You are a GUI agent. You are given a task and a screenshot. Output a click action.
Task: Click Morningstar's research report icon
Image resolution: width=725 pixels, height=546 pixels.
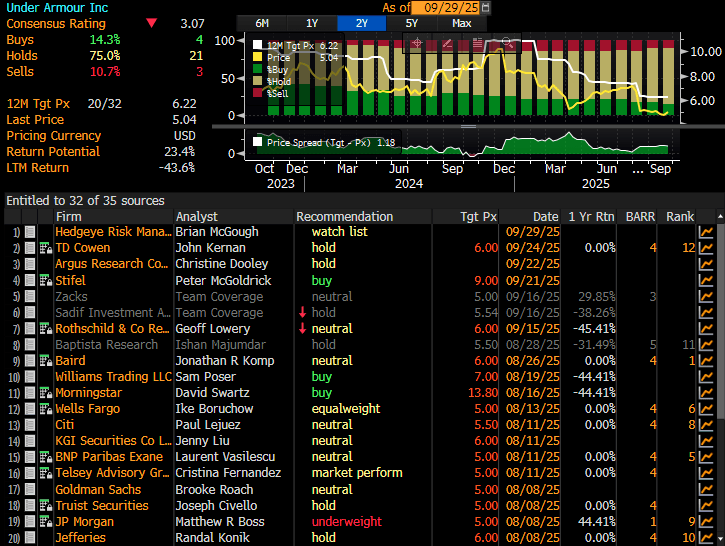click(45, 393)
